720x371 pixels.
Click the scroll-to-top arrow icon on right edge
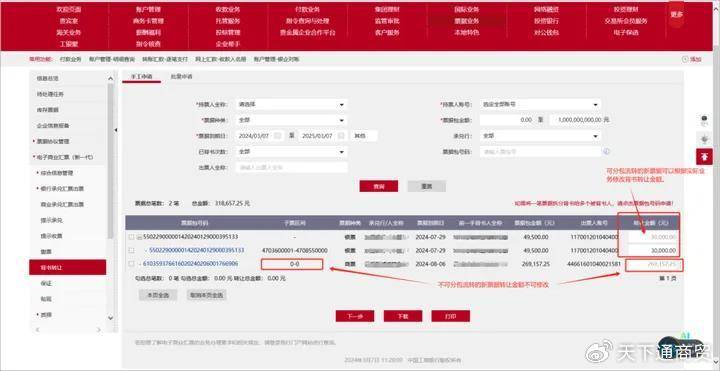704,157
